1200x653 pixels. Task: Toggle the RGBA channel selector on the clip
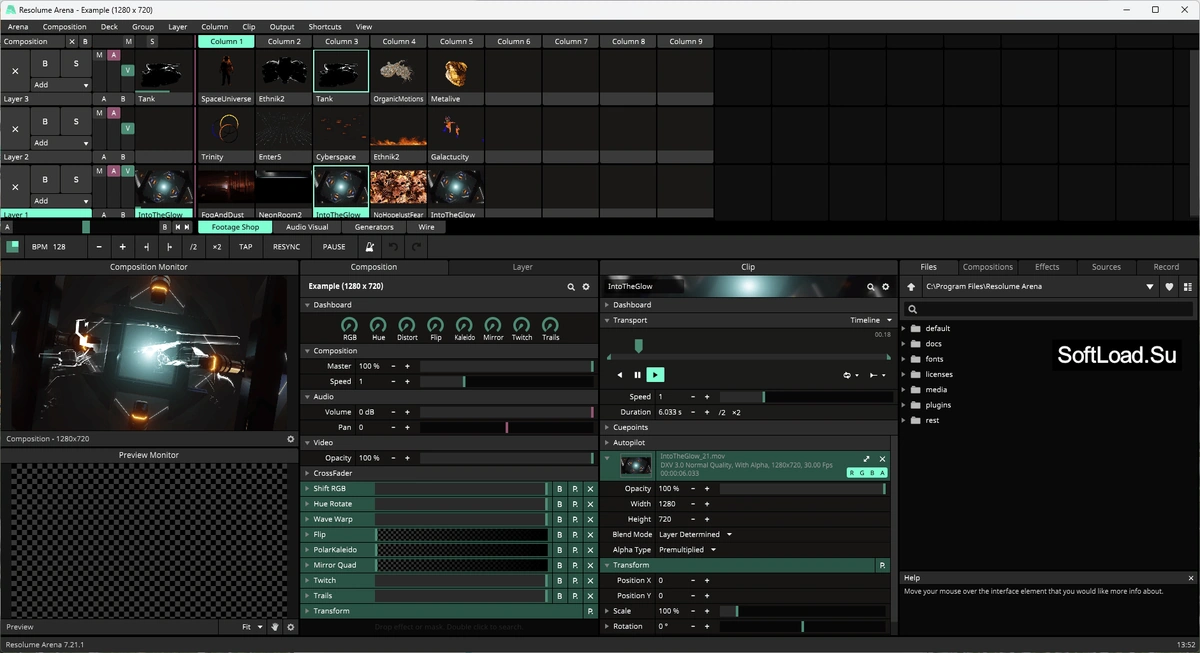pyautogui.click(x=867, y=473)
